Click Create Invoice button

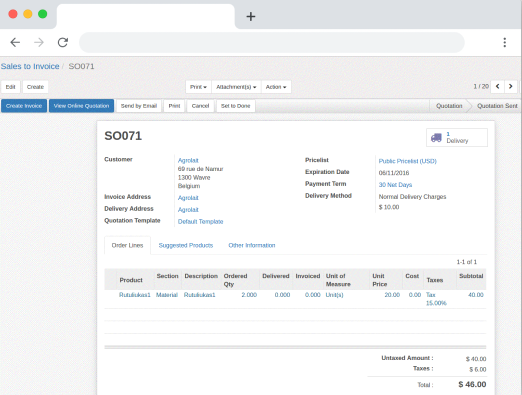[24, 106]
